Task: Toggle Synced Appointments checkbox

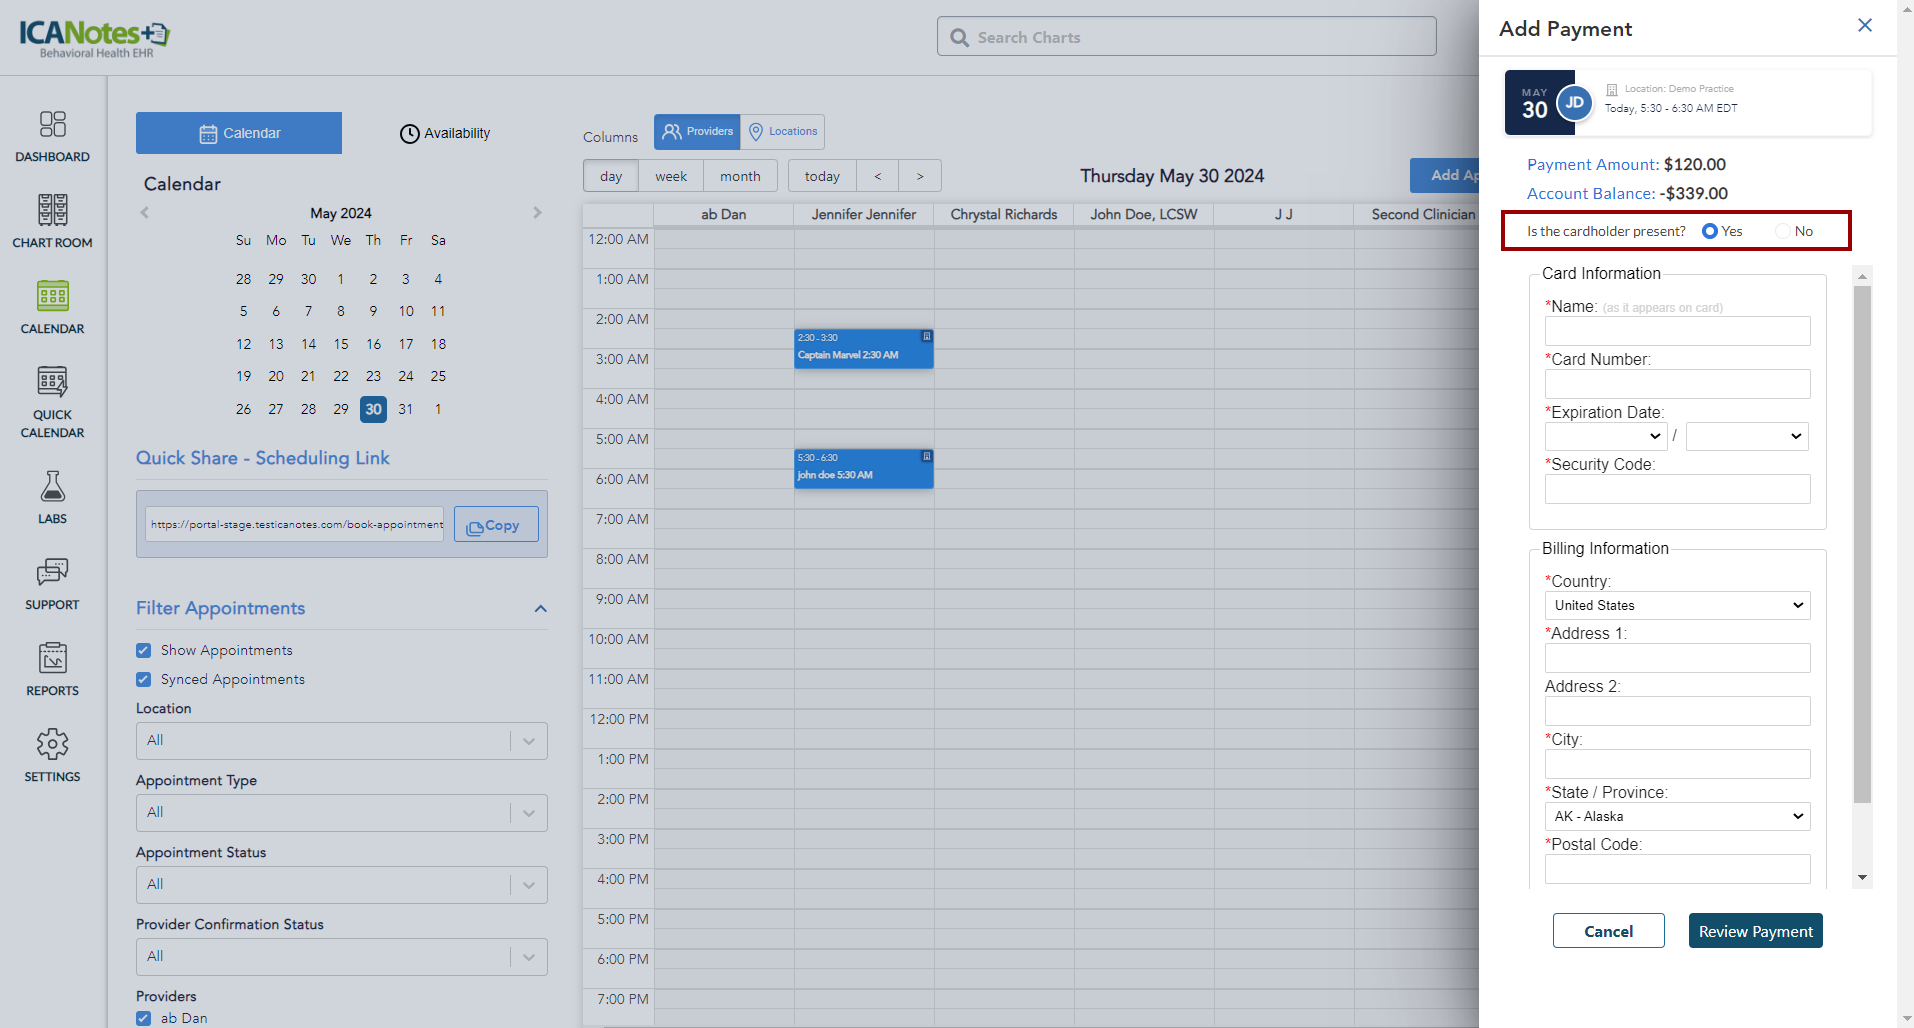Action: tap(144, 680)
